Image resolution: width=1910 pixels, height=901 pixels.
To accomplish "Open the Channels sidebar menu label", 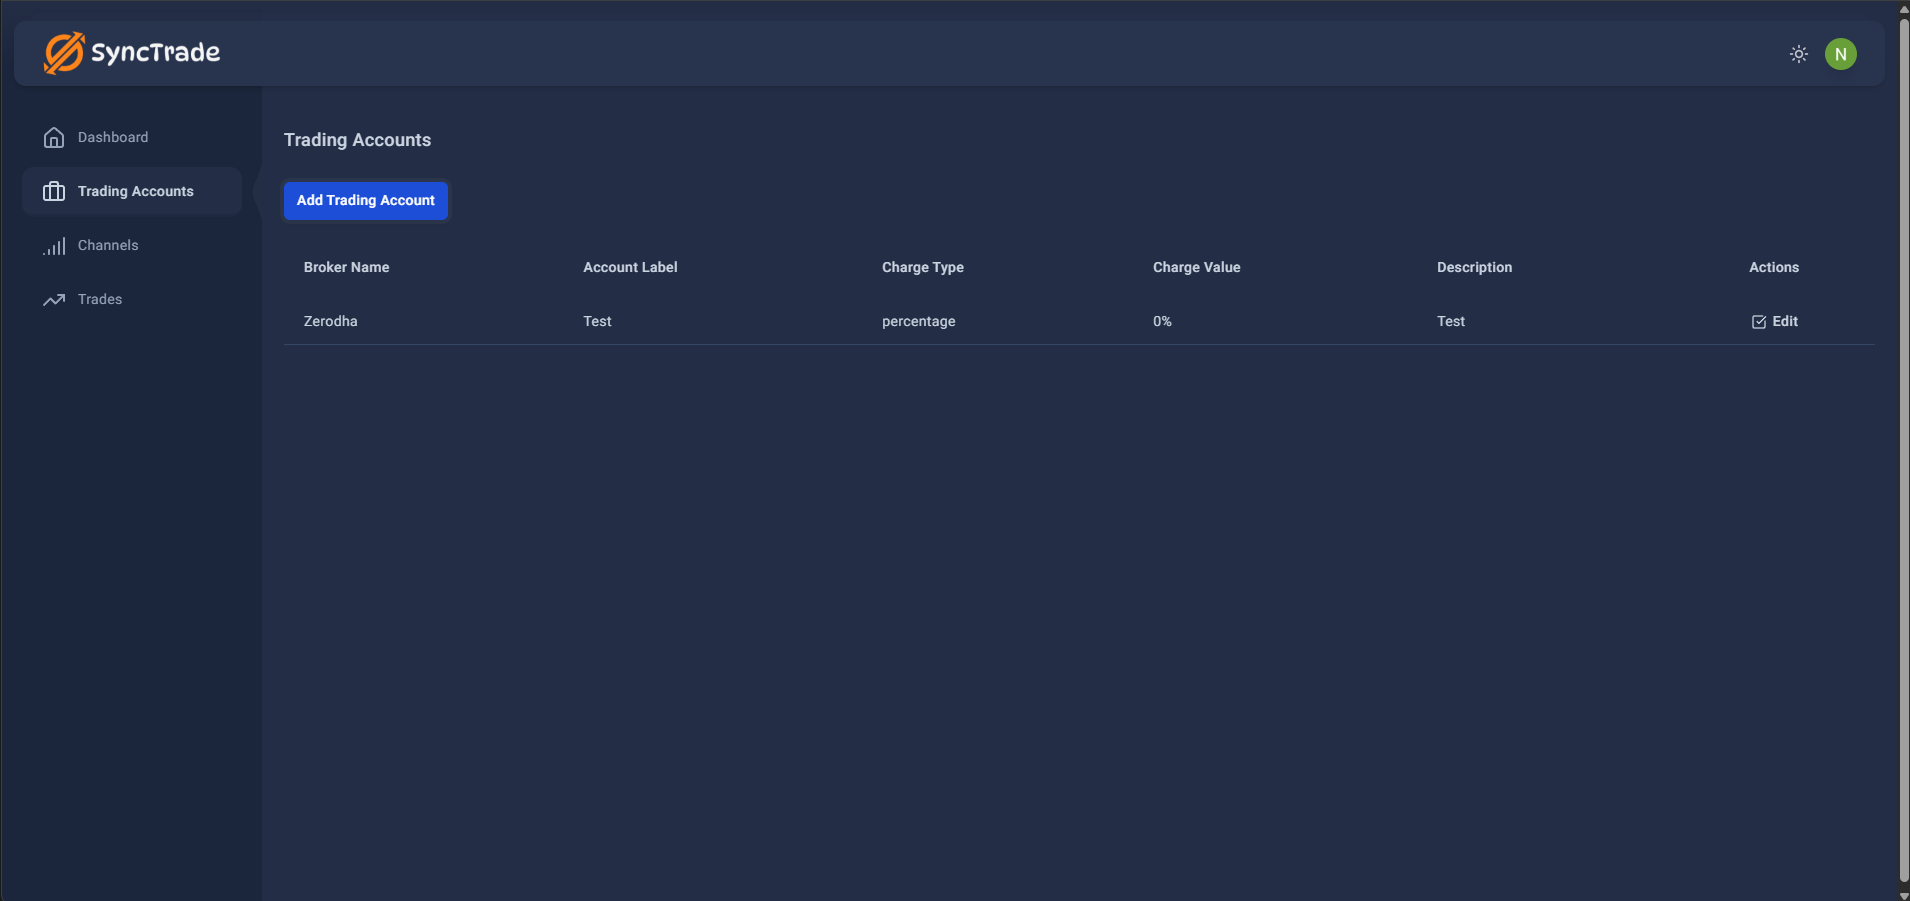I will [108, 246].
